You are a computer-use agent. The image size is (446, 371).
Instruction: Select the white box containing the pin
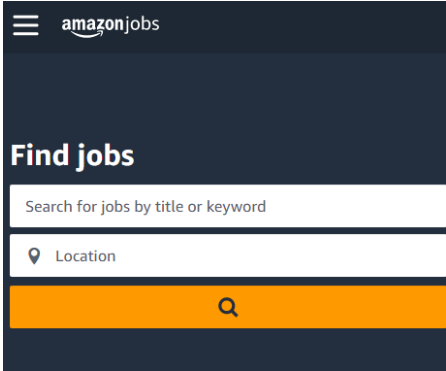pos(228,256)
